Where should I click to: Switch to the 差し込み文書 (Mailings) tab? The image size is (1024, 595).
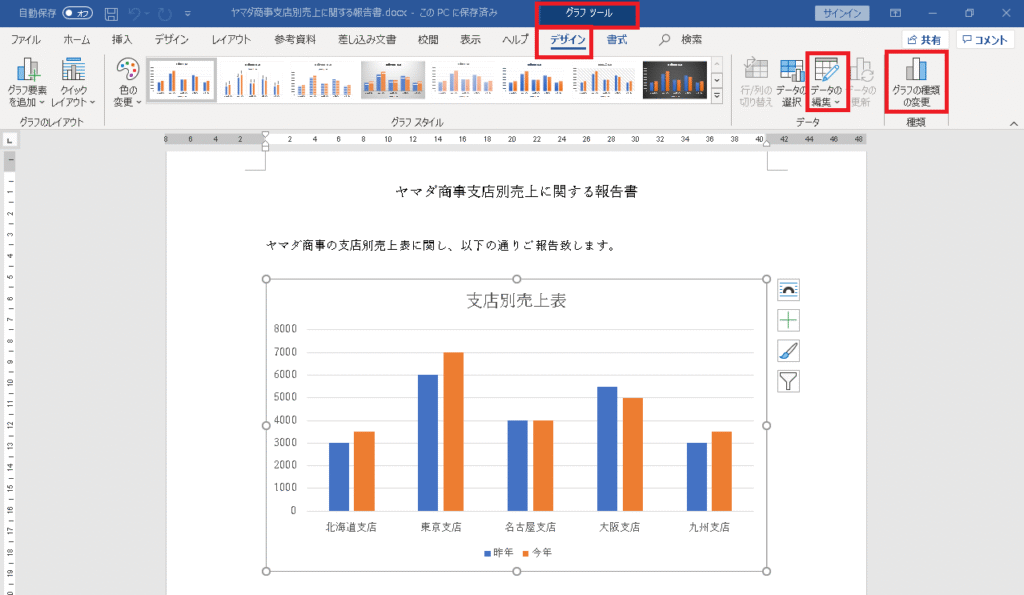point(367,39)
